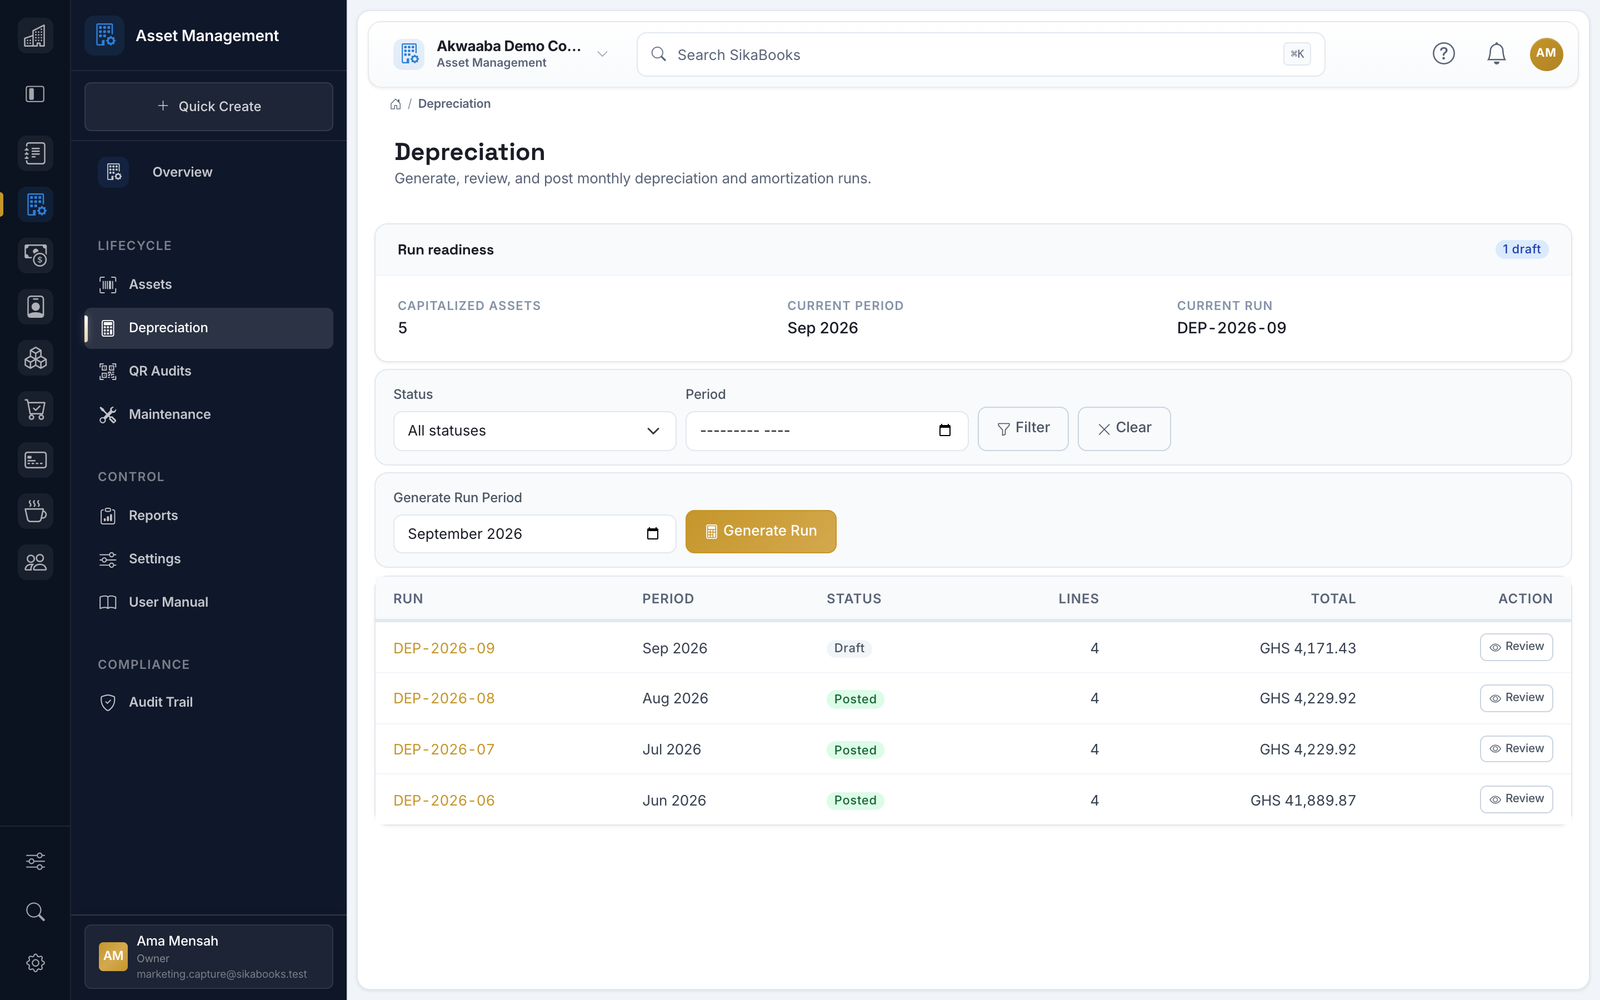
Task: Open QR Audits in the sidebar
Action: click(x=209, y=371)
